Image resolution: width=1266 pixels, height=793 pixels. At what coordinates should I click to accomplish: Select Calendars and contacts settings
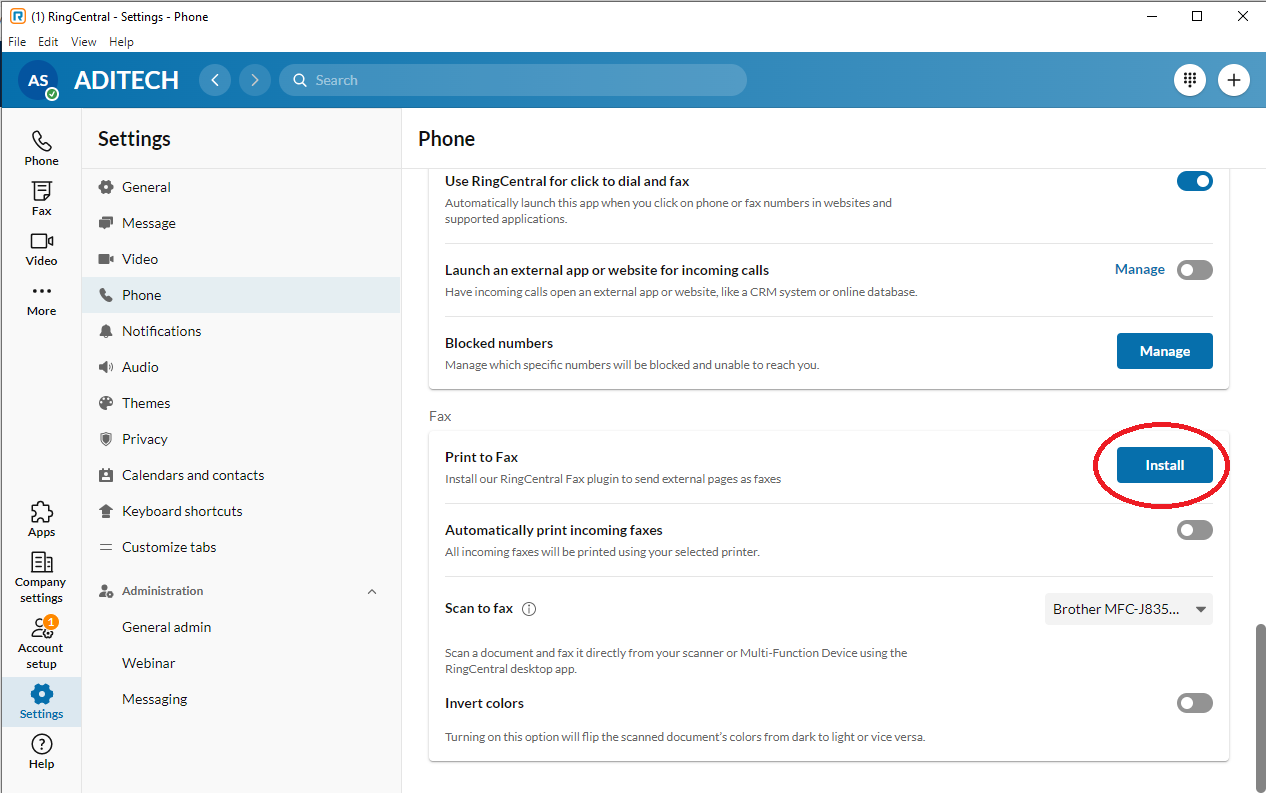click(241, 475)
